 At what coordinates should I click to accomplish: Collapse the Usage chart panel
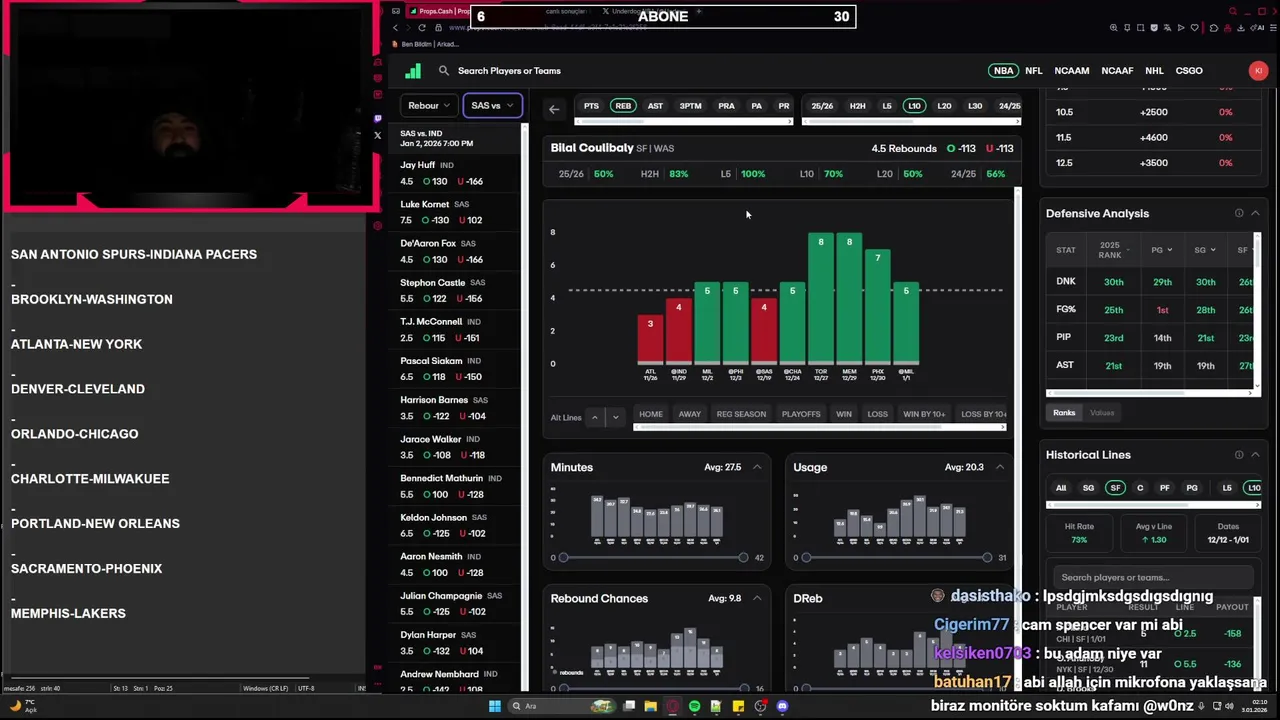(x=999, y=467)
